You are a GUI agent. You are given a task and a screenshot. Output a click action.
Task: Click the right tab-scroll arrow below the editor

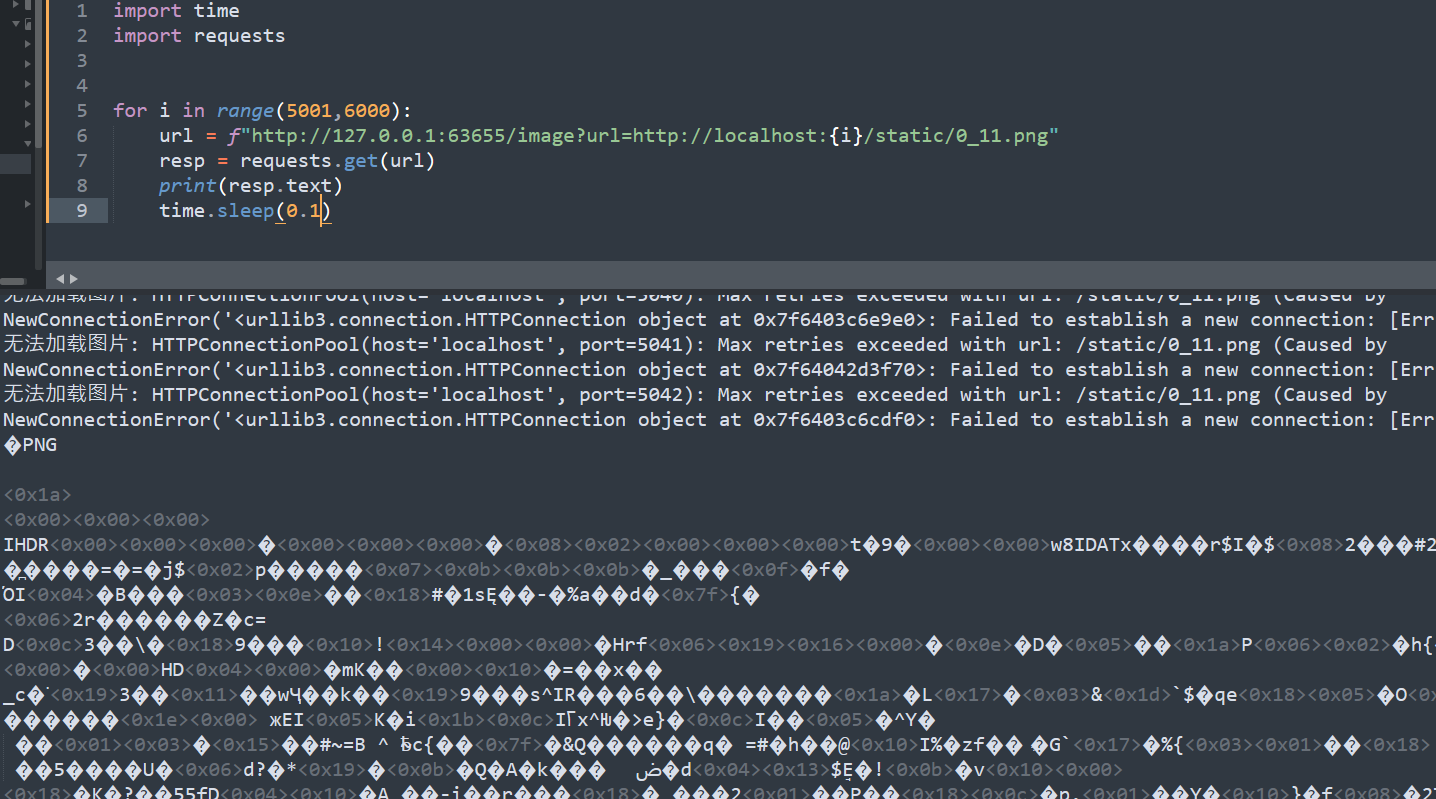coord(73,279)
